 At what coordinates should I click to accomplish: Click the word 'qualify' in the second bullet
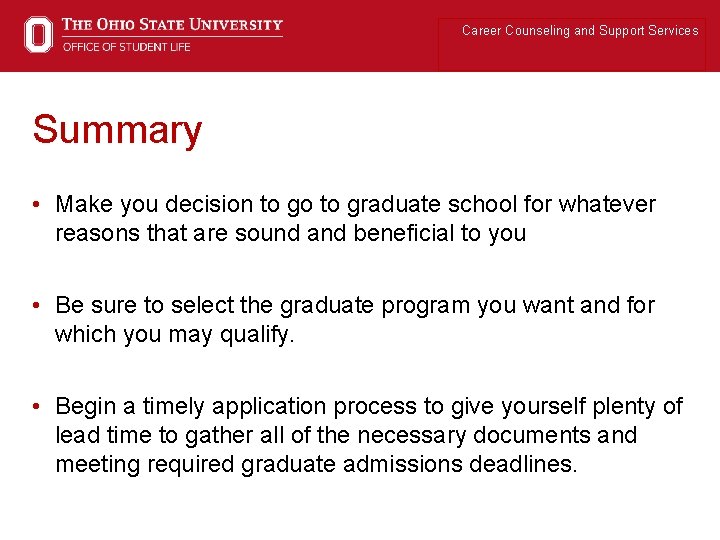click(259, 335)
